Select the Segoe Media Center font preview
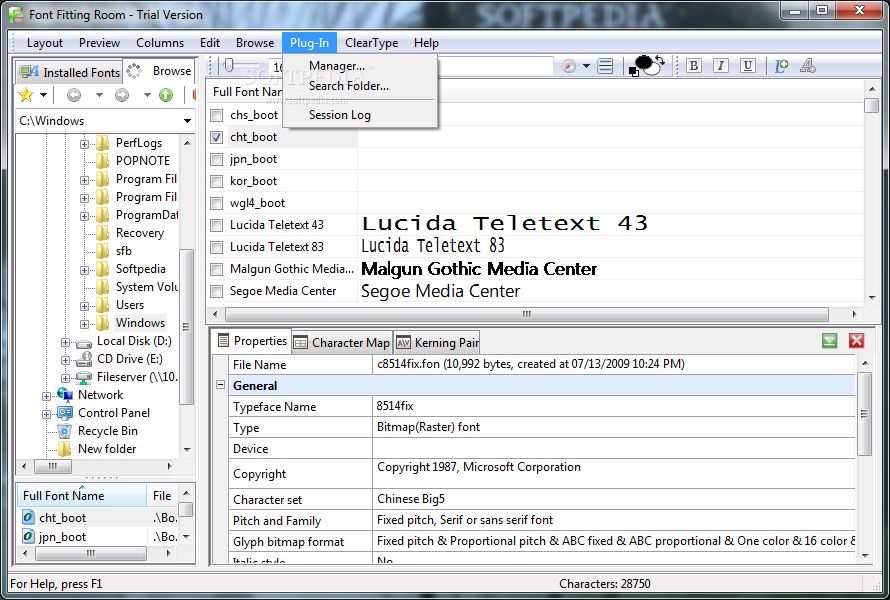This screenshot has height=600, width=890. coord(440,291)
